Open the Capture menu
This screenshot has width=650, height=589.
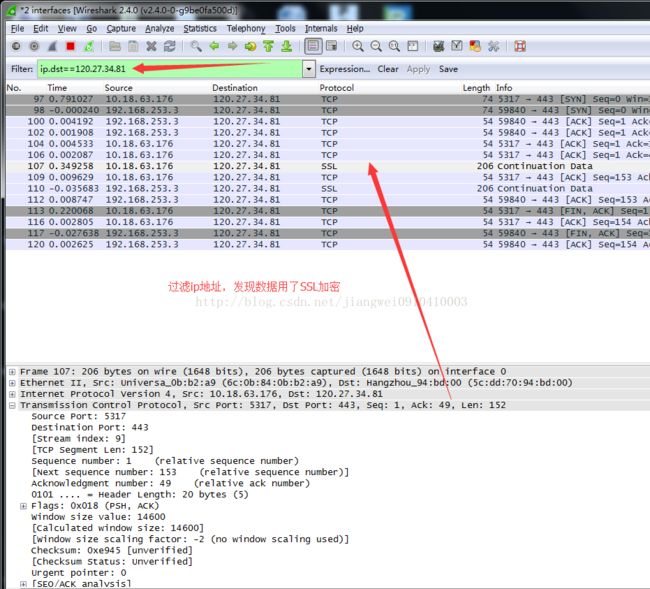[x=121, y=29]
